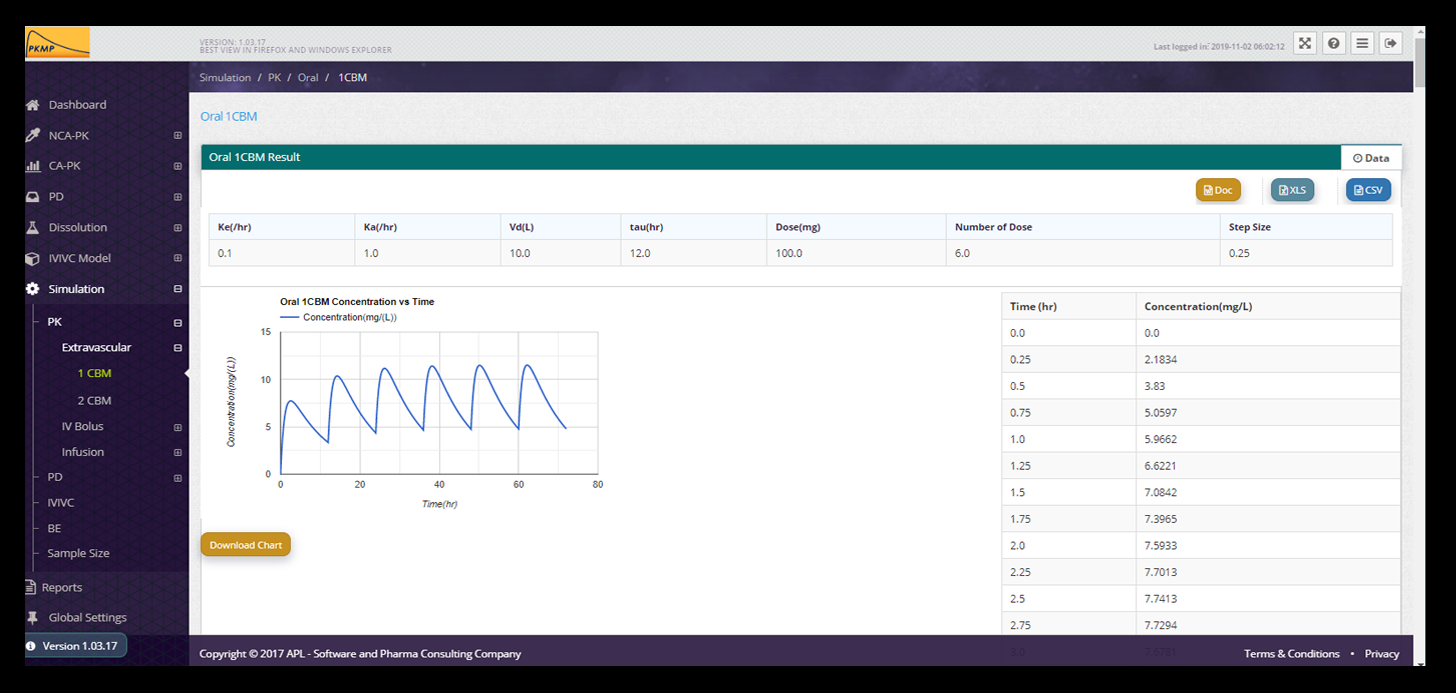Expand the IV Bolus submenu
Viewport: 1456px width, 693px height.
click(178, 427)
